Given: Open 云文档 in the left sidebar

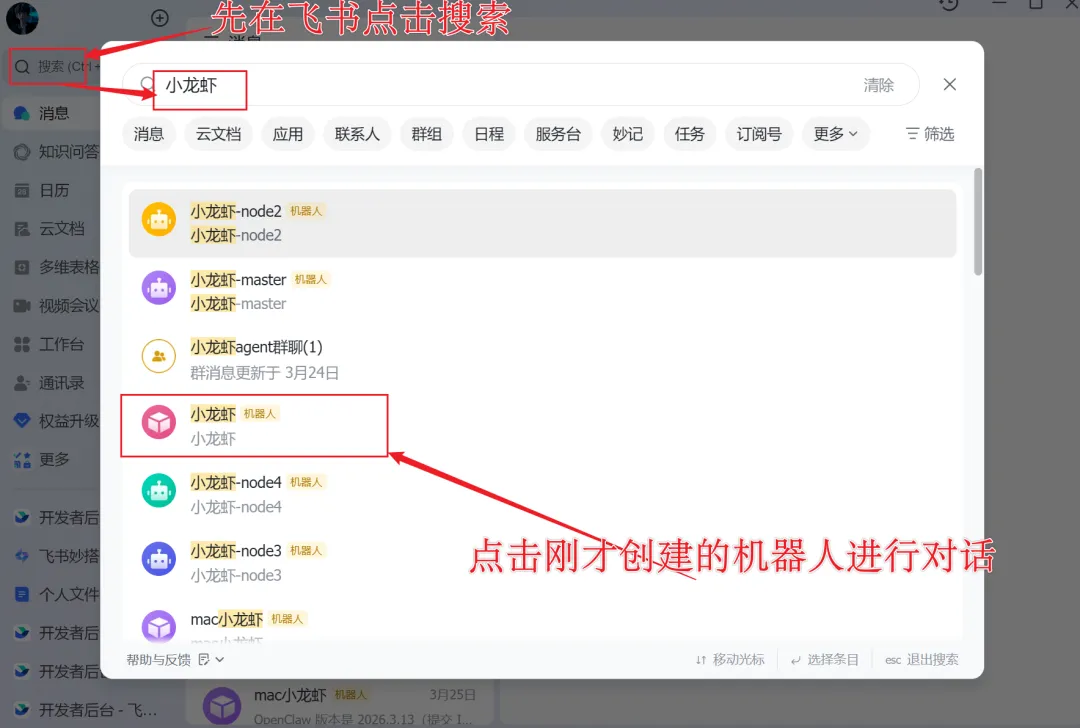Looking at the screenshot, I should (49, 229).
